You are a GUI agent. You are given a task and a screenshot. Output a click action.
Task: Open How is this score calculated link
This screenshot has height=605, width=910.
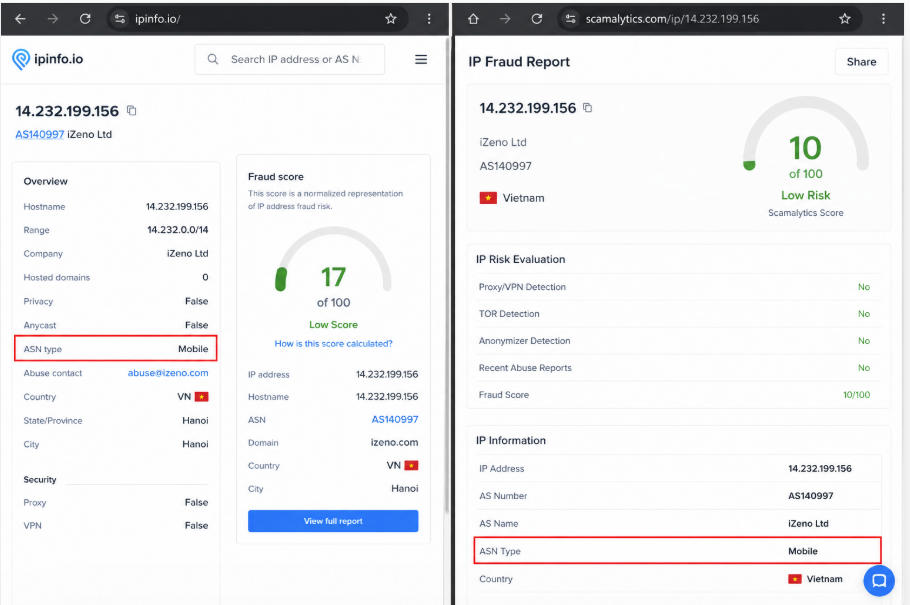[333, 344]
